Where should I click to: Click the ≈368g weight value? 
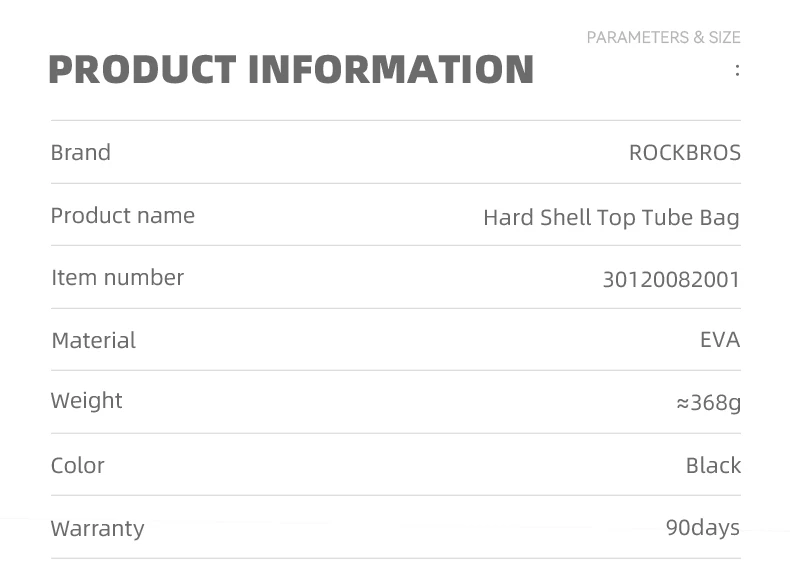click(x=708, y=403)
